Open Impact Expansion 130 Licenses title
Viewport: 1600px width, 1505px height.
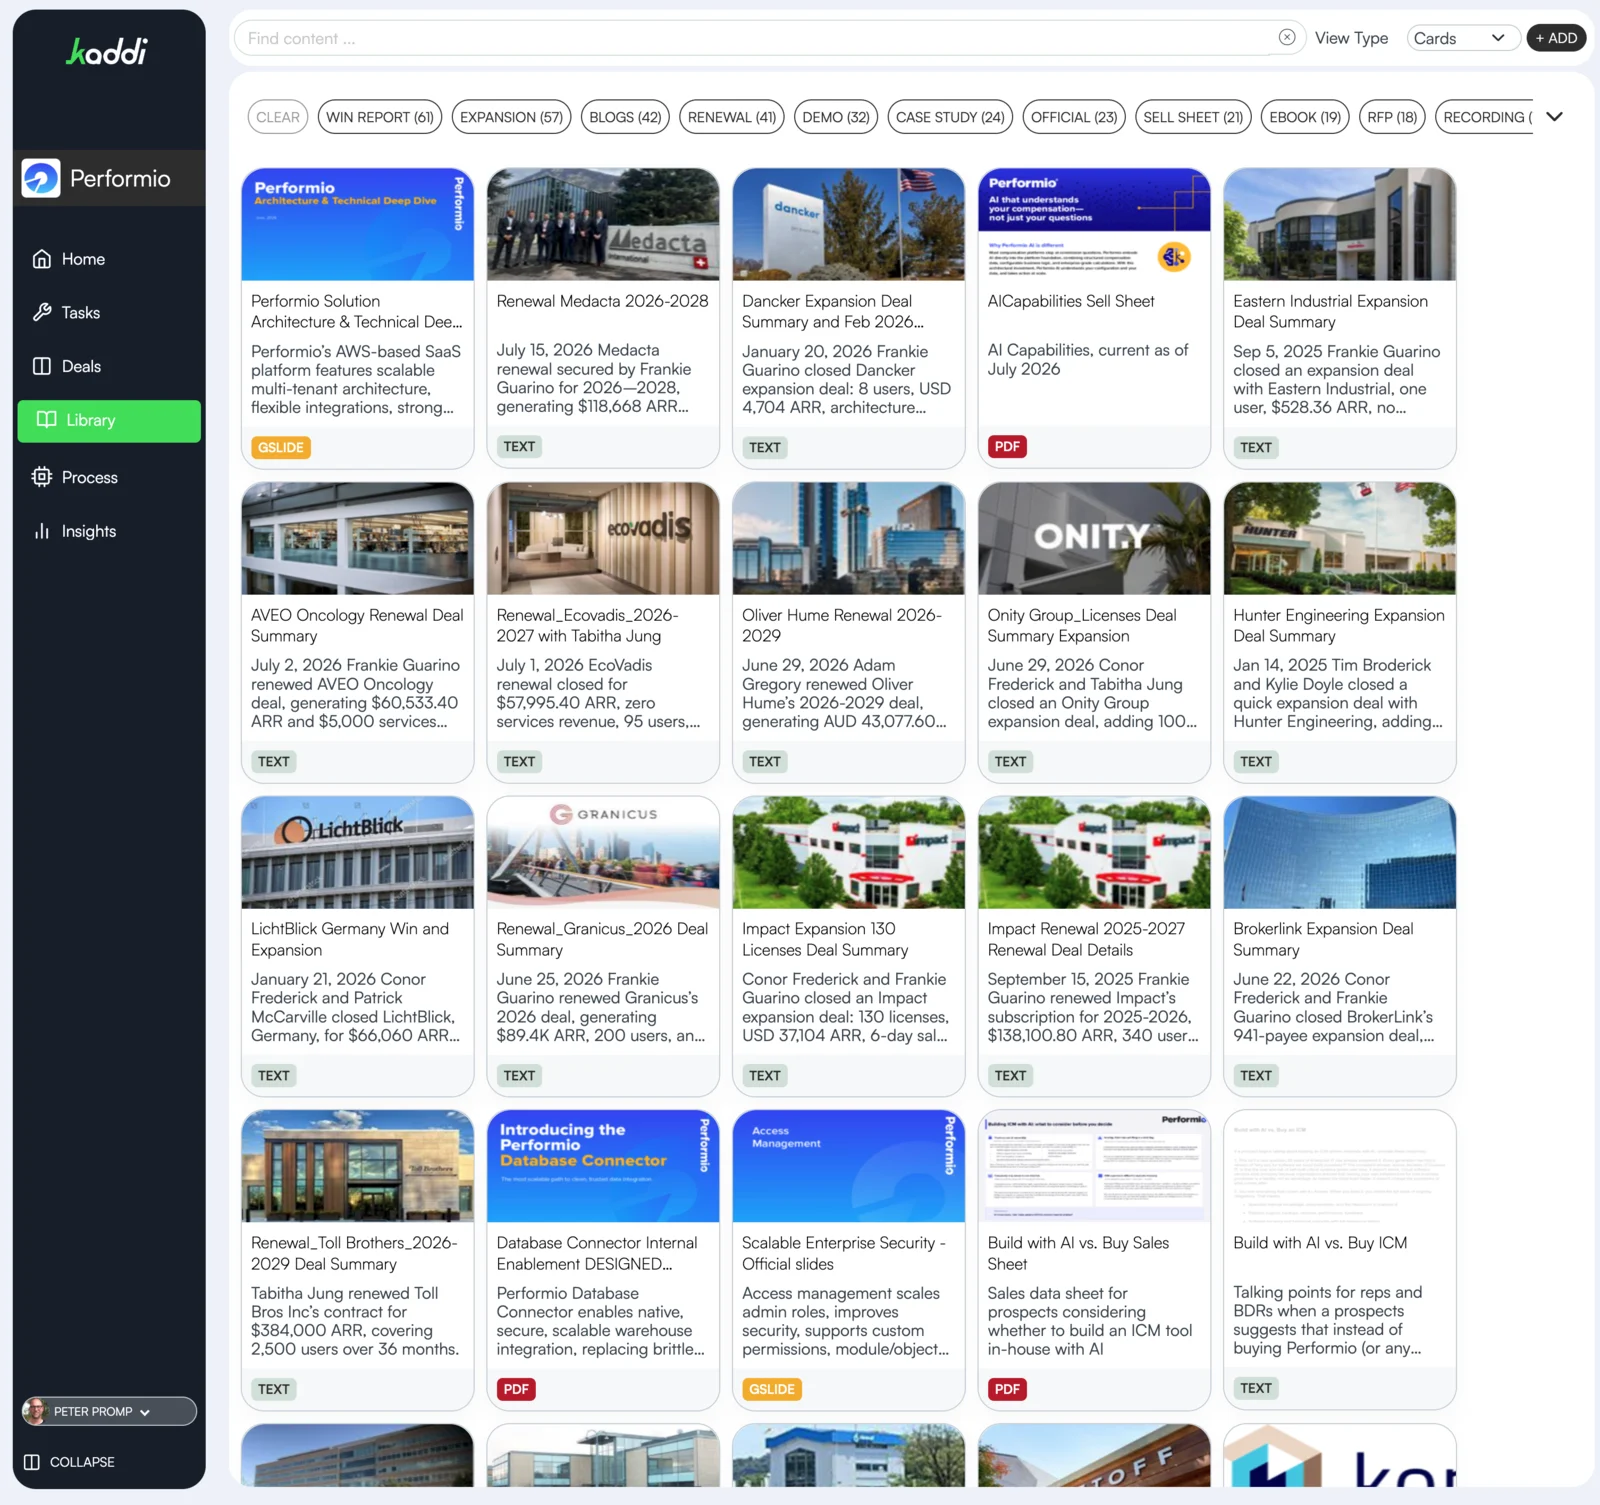click(825, 939)
